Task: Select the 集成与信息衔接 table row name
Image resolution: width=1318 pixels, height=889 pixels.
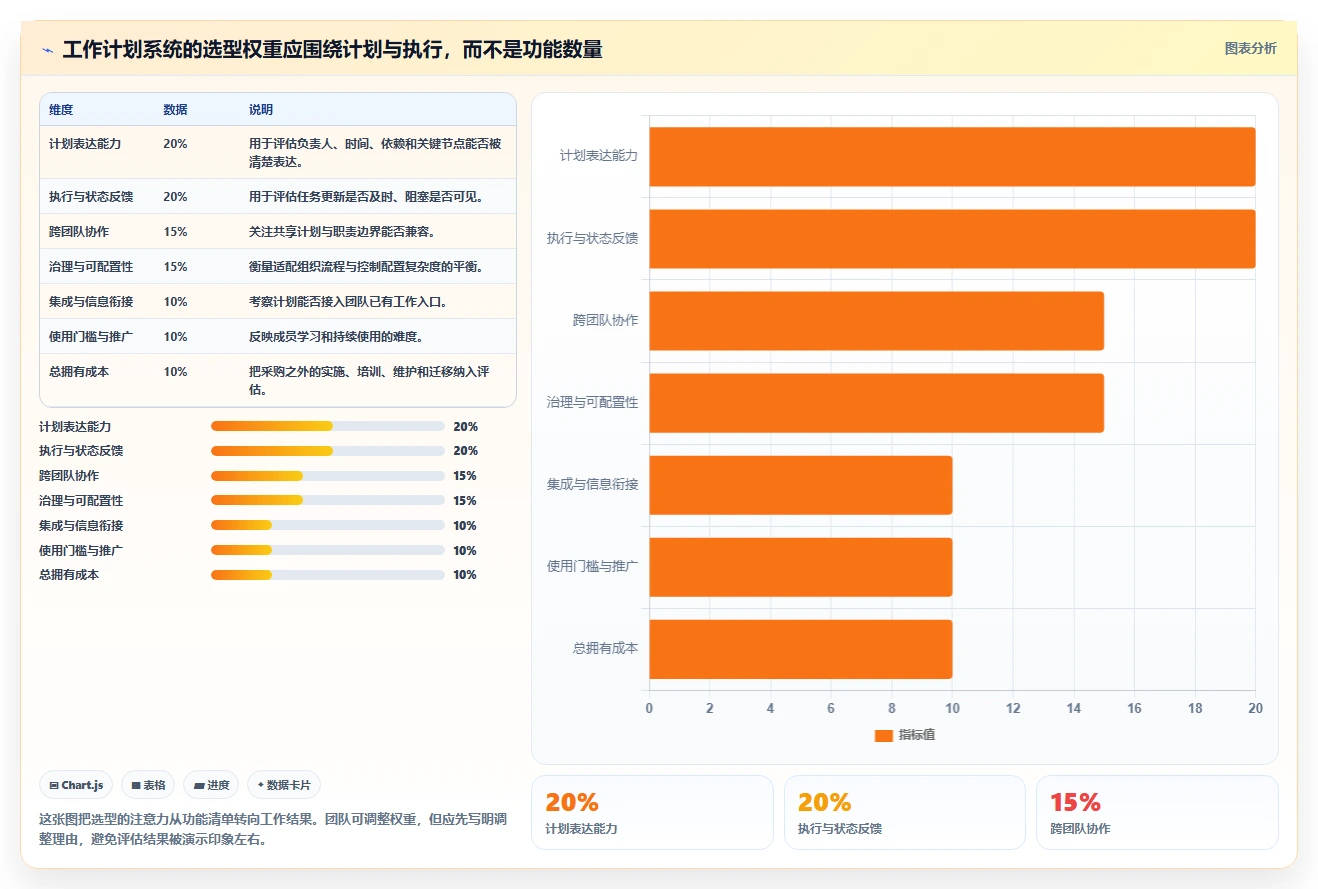Action: click(x=91, y=302)
